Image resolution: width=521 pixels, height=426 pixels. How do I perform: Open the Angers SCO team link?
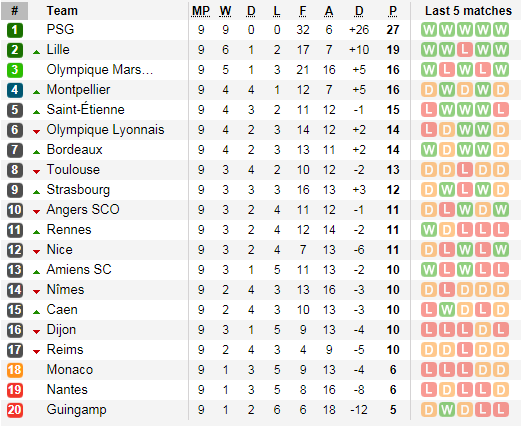(x=83, y=210)
